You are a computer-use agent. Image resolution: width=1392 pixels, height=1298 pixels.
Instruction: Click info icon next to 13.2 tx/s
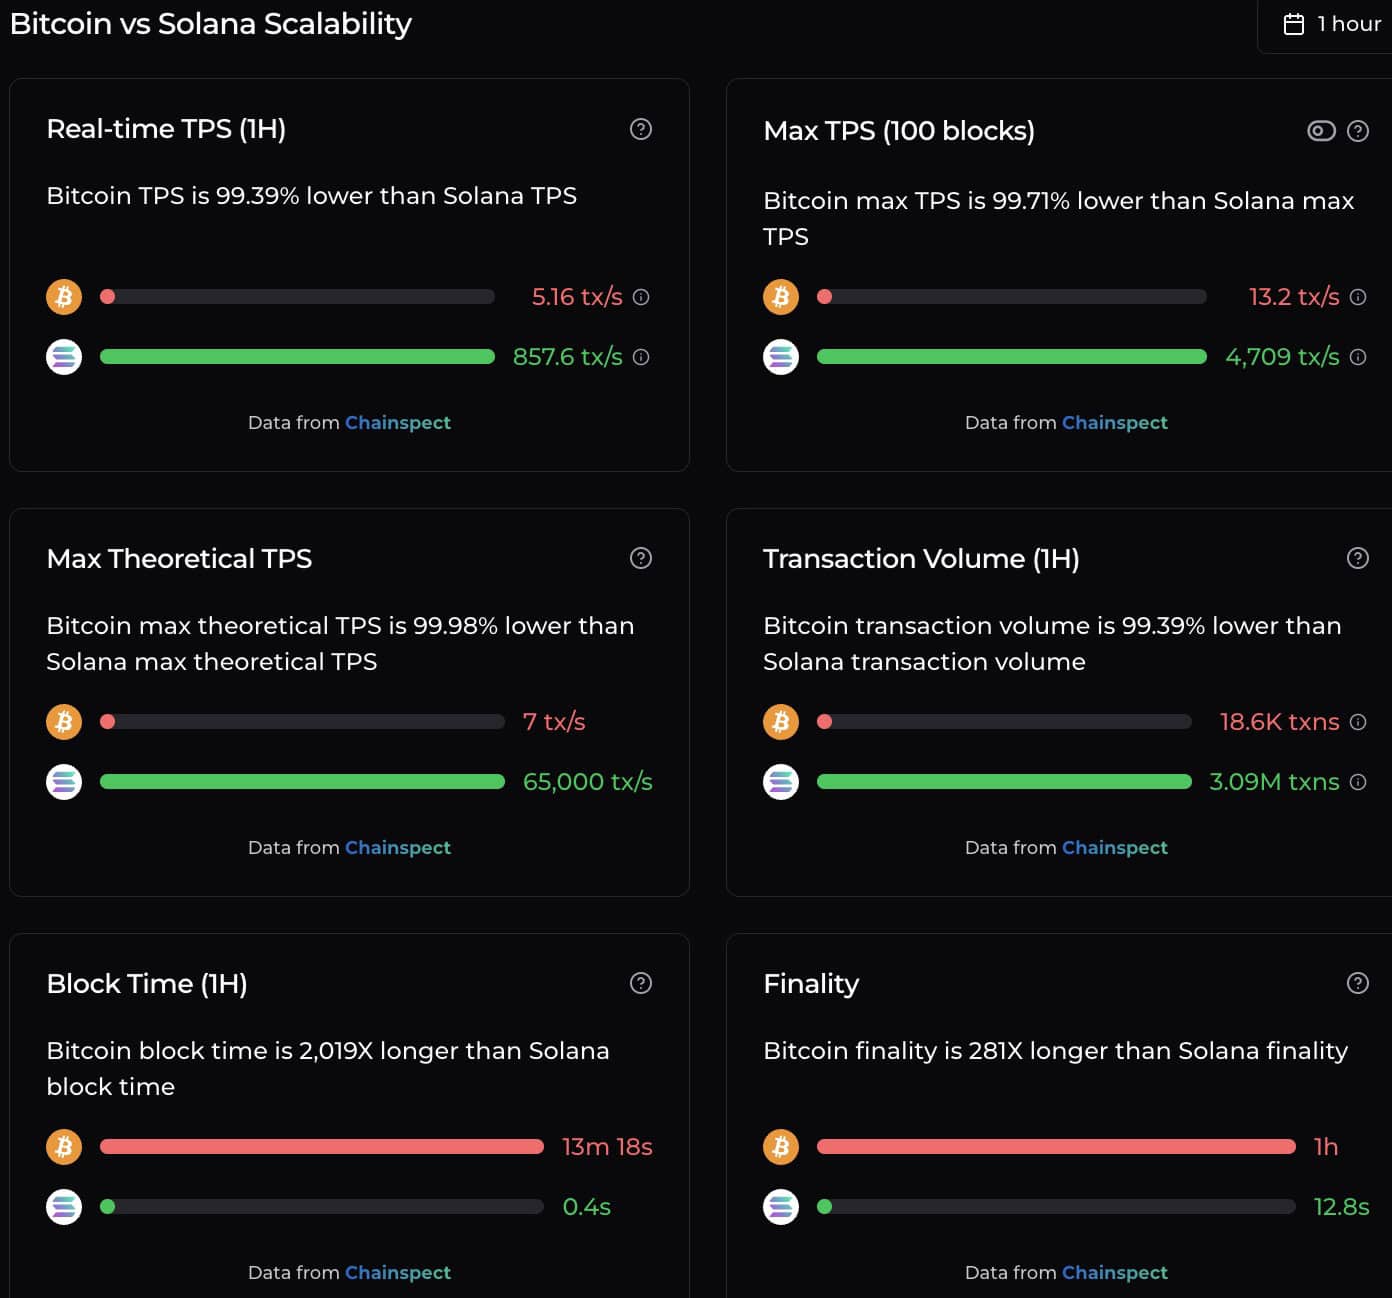1358,297
